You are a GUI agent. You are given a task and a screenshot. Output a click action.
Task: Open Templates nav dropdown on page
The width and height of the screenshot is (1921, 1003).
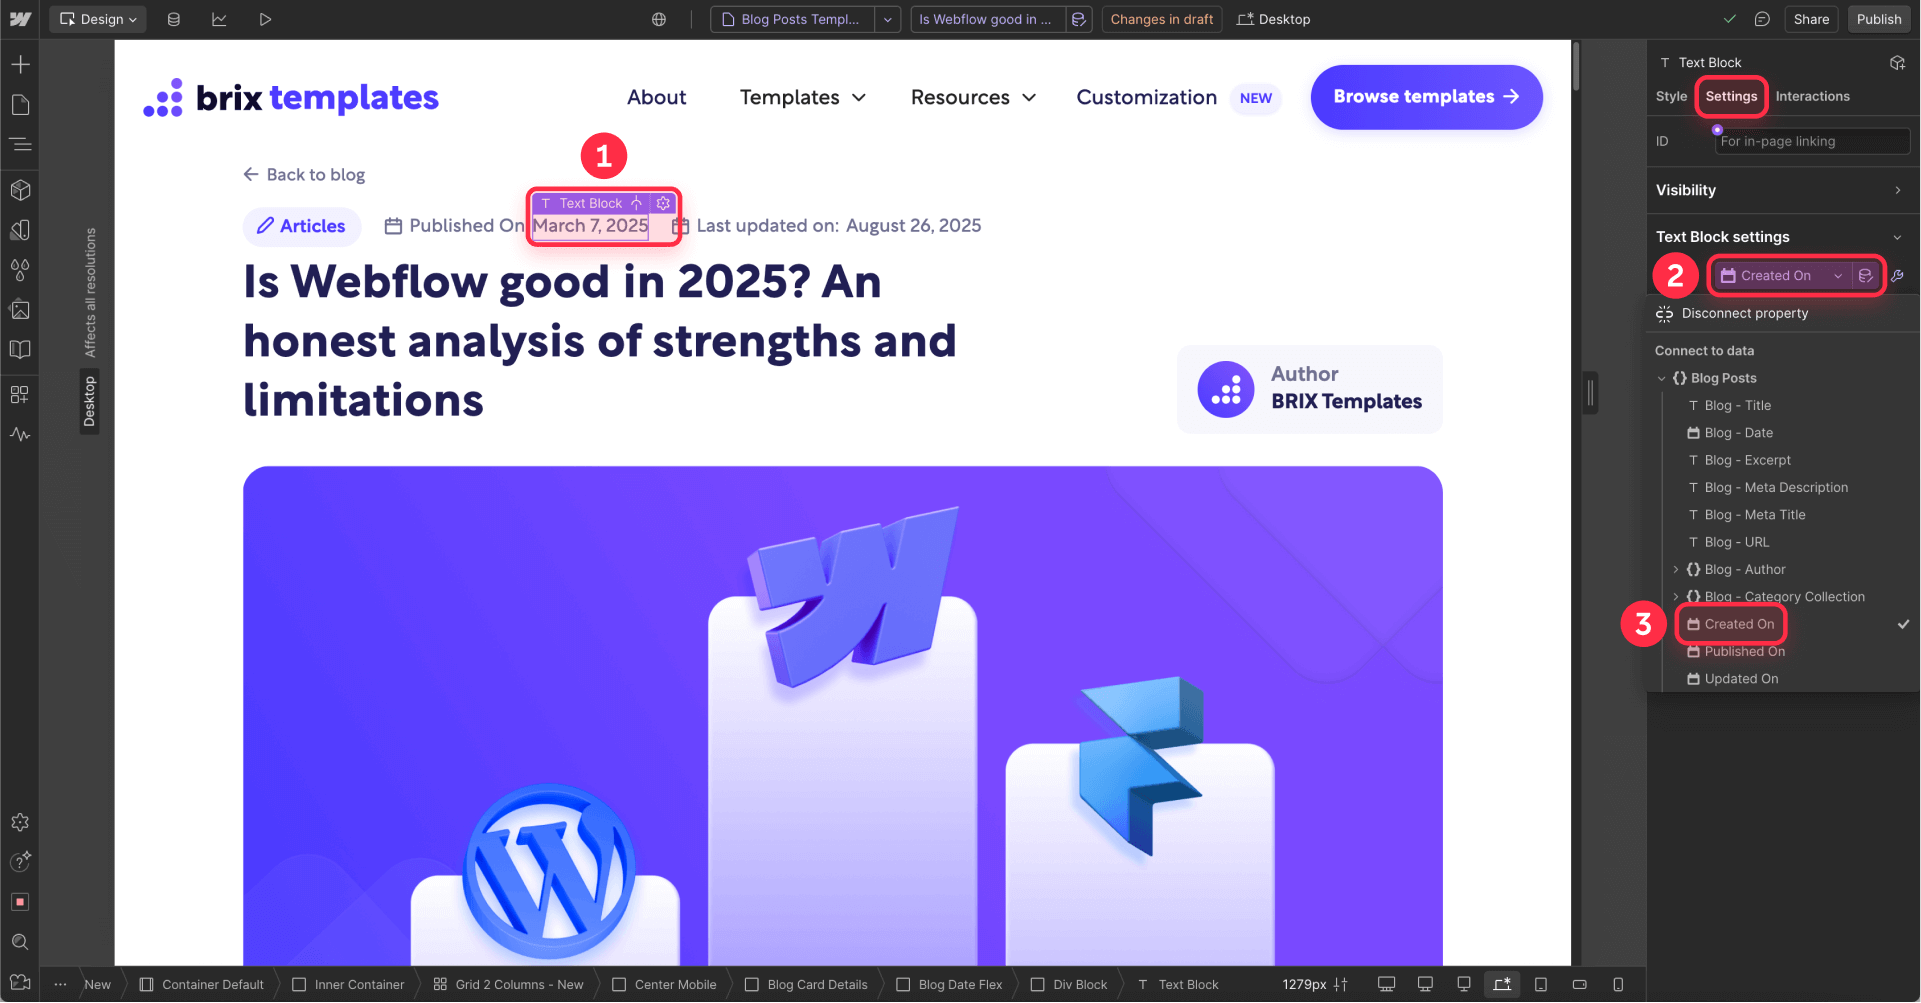802,97
